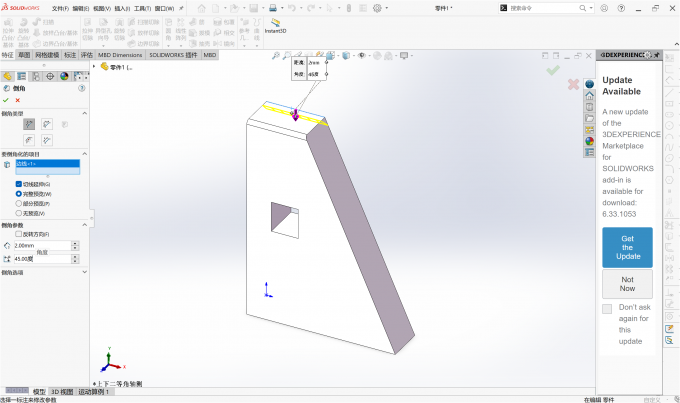Select the Distance-Distance chamfer type icon
Viewport: 680px width, 403px height.
click(x=47, y=125)
